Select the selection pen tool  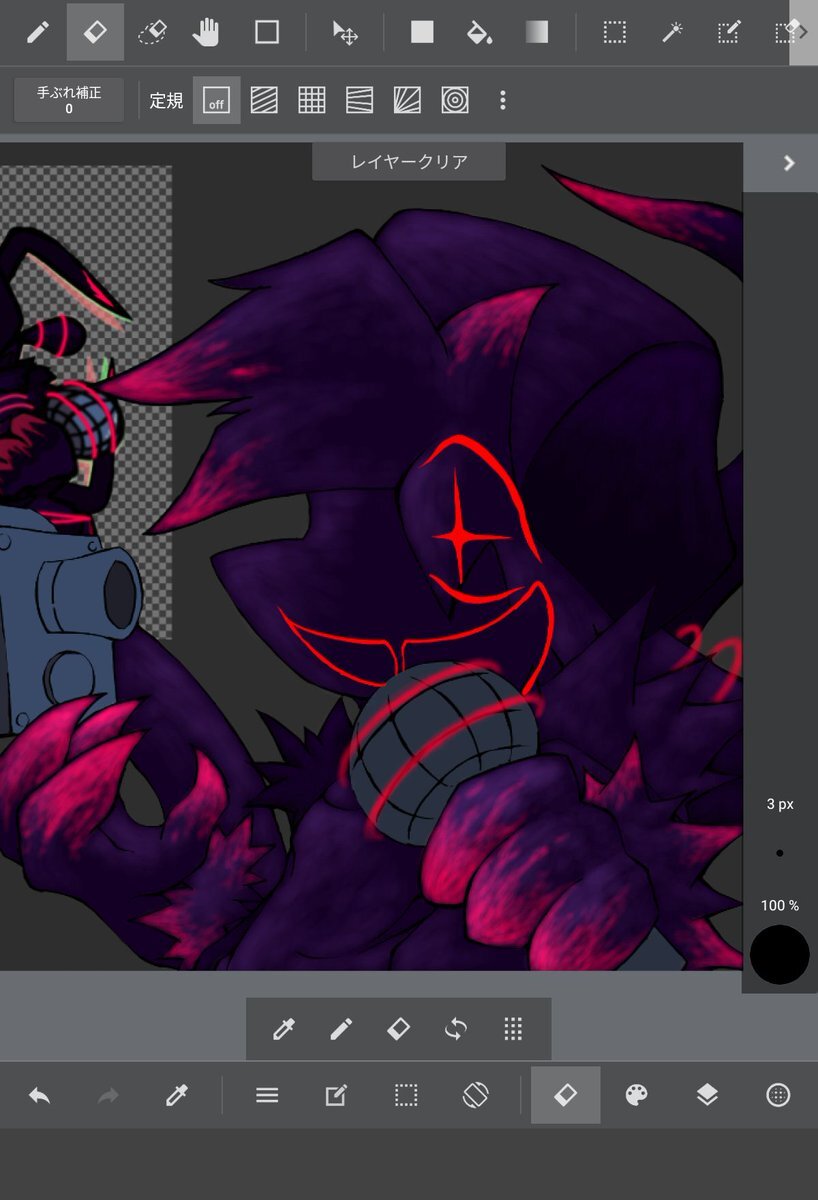tap(729, 32)
